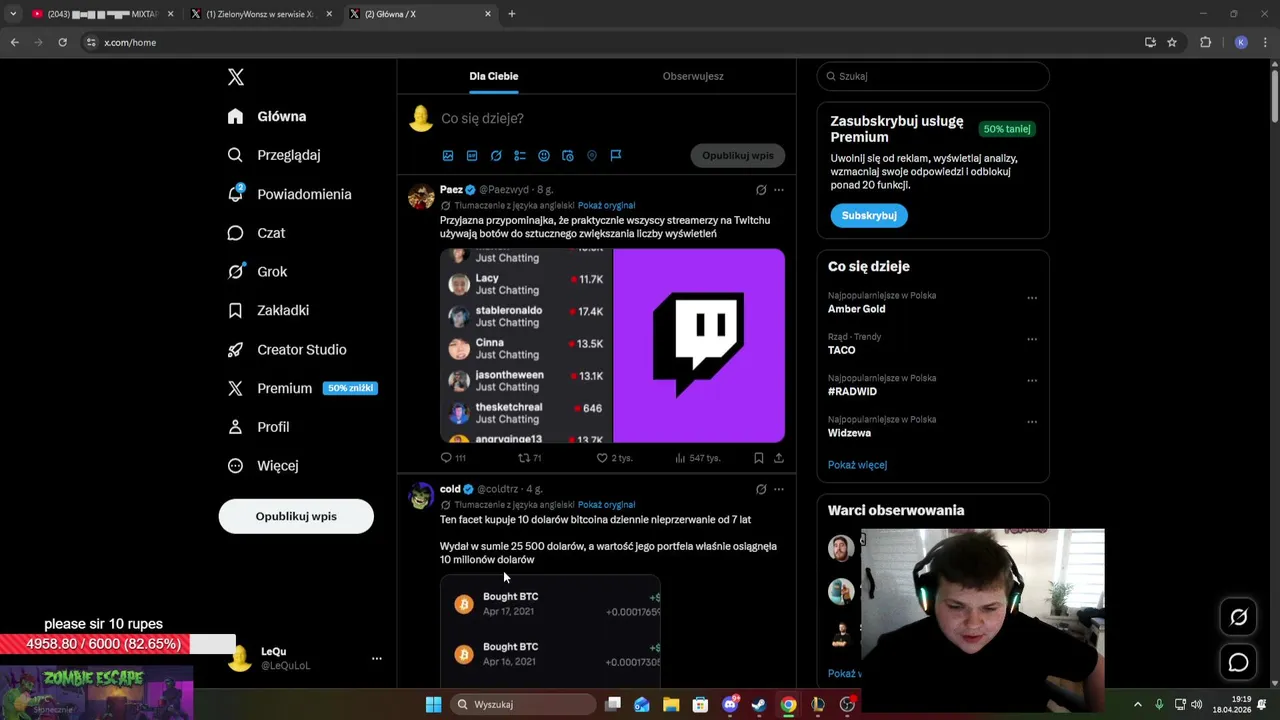Screen dimensions: 1280x720
Task: Like the Paez post
Action: click(x=614, y=458)
